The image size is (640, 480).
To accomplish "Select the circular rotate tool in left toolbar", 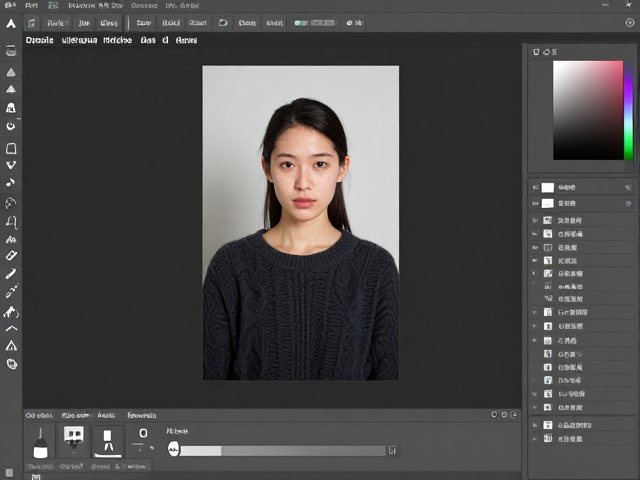I will click(x=11, y=126).
